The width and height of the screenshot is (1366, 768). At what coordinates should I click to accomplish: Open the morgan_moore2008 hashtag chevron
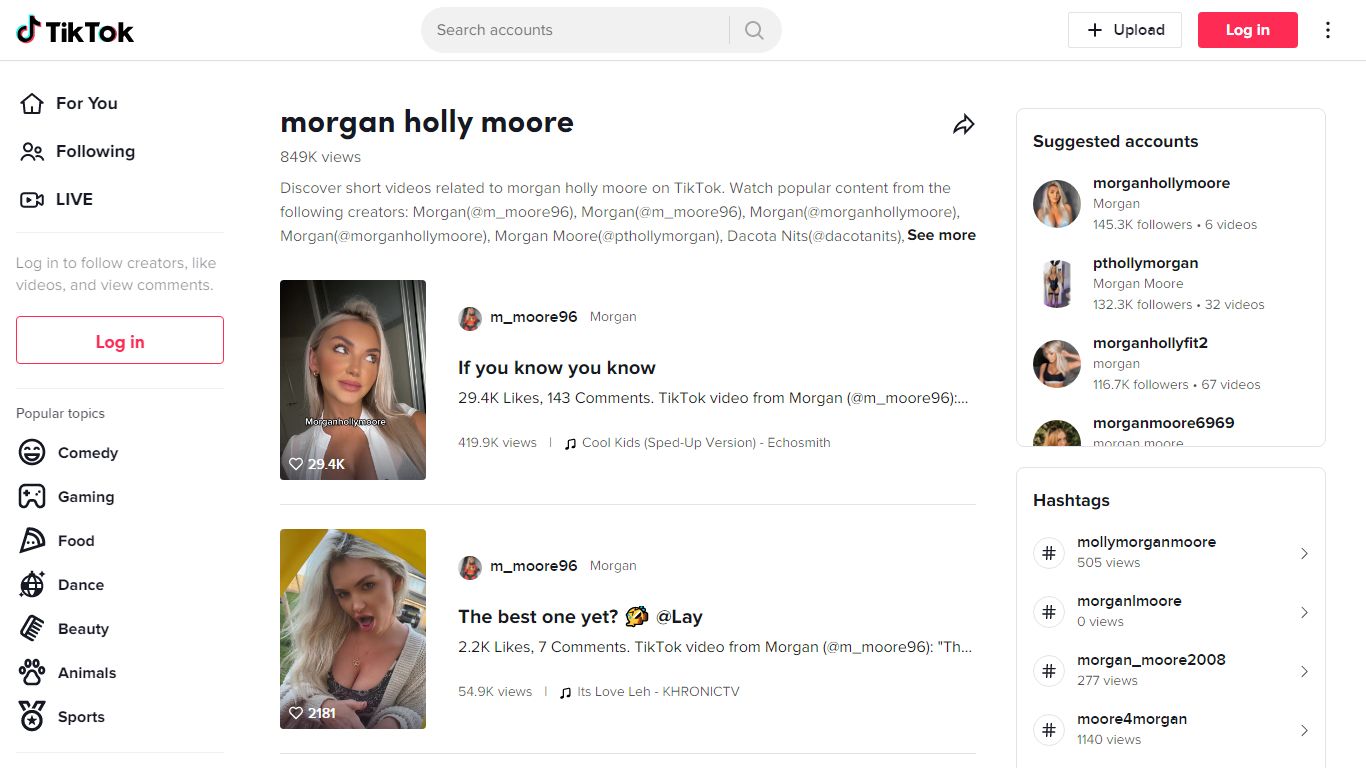(x=1304, y=671)
